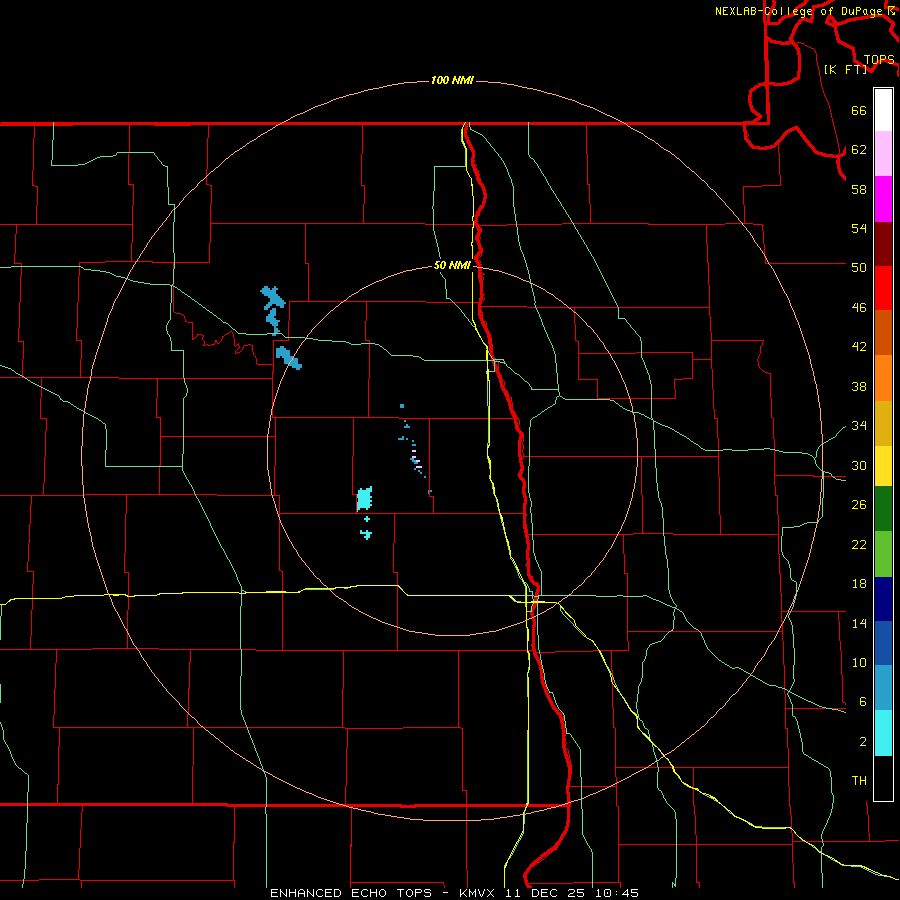Click the "62" legend value

(859, 149)
